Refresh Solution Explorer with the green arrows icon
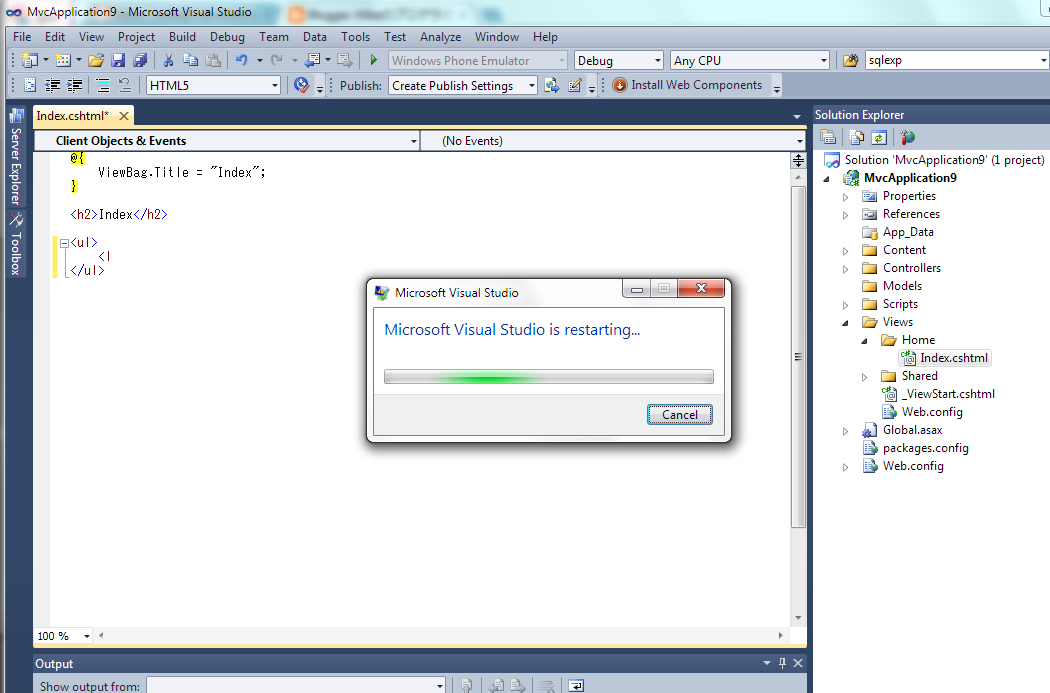1050x693 pixels. [879, 137]
